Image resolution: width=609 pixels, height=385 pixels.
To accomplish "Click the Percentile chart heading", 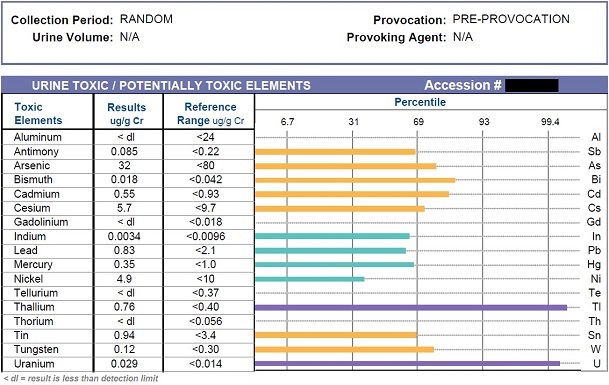I will point(420,102).
